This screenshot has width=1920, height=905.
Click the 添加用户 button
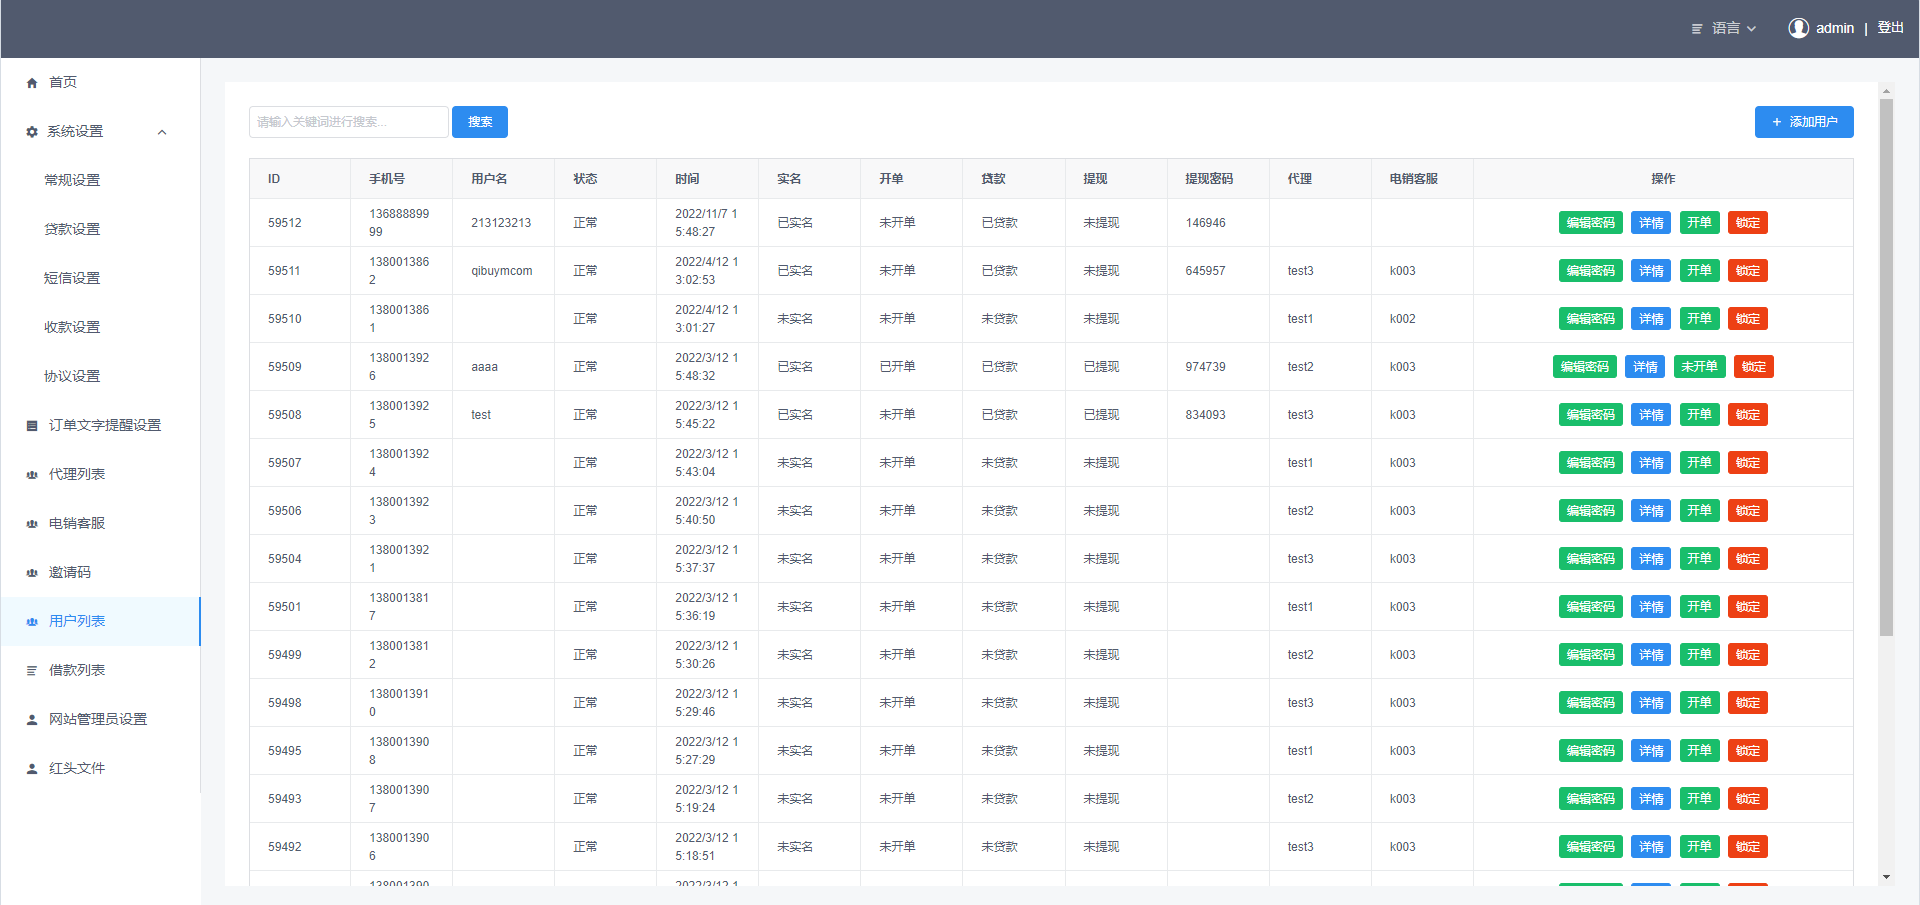(x=1803, y=122)
